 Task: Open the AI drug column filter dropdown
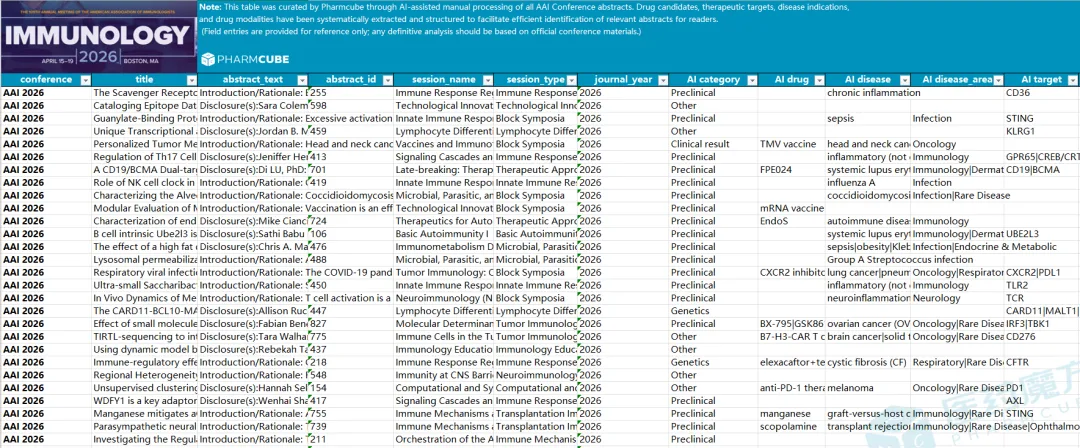[819, 80]
